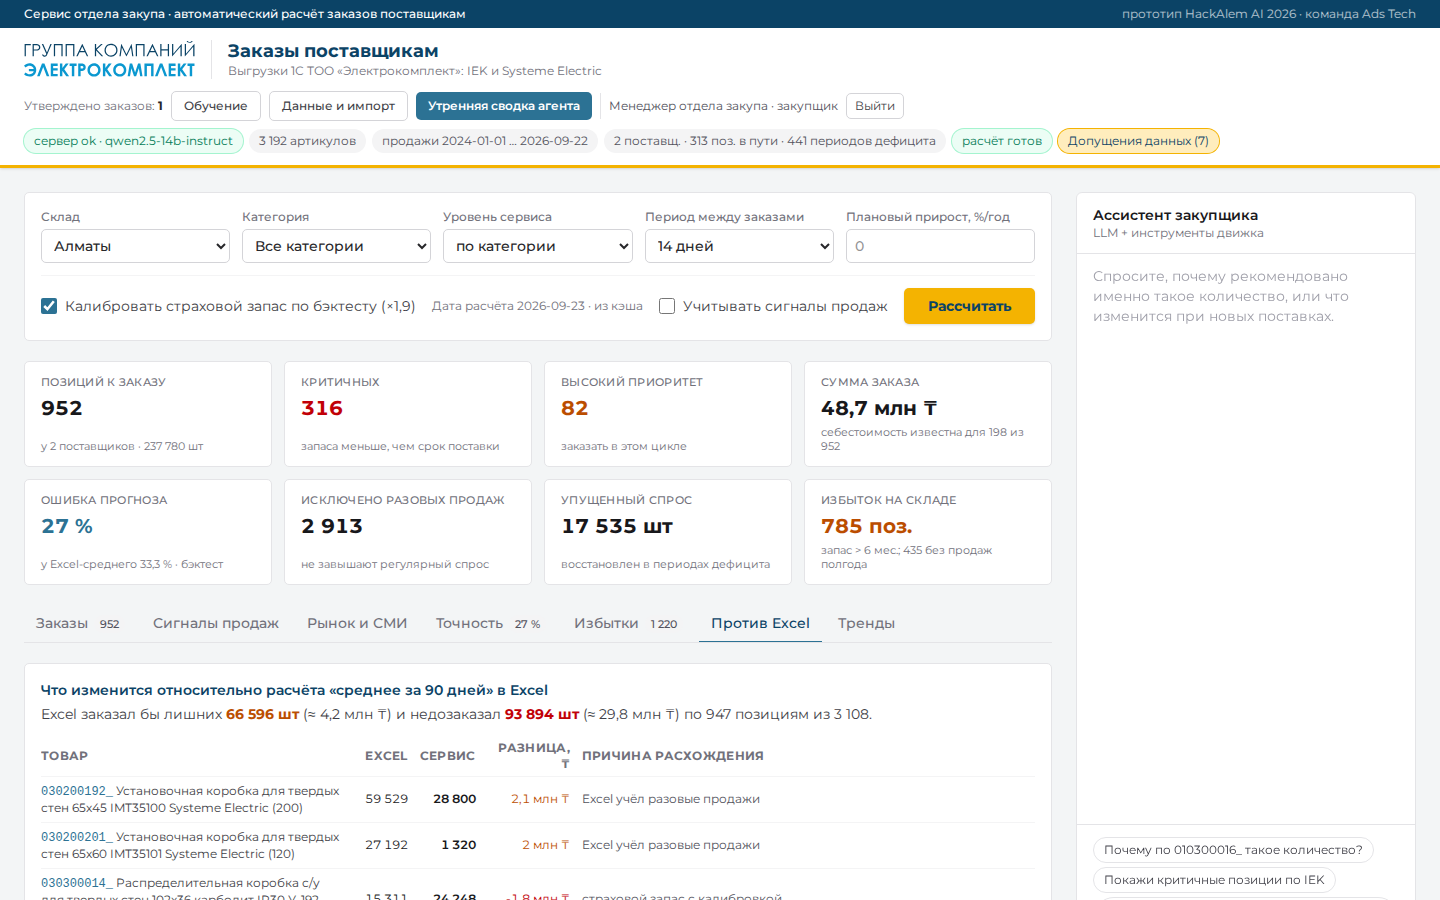
Task: Open Утренняя сводка агента
Action: tap(504, 106)
